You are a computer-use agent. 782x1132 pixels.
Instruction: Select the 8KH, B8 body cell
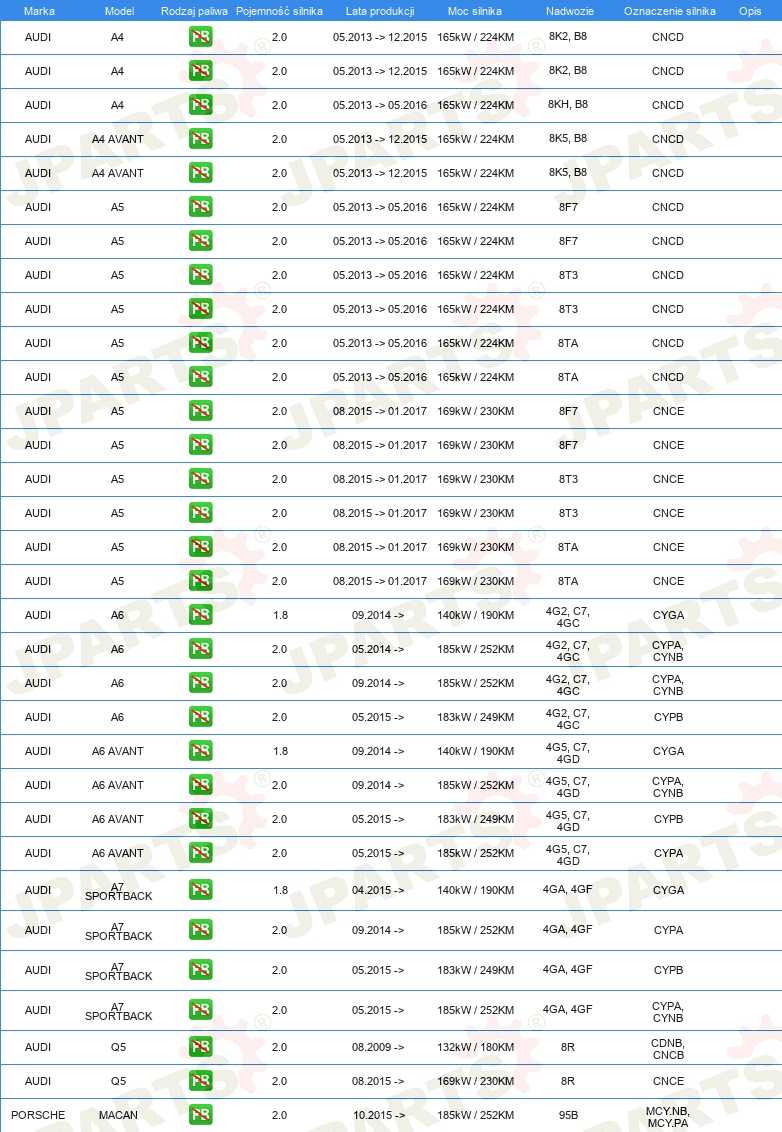568,104
